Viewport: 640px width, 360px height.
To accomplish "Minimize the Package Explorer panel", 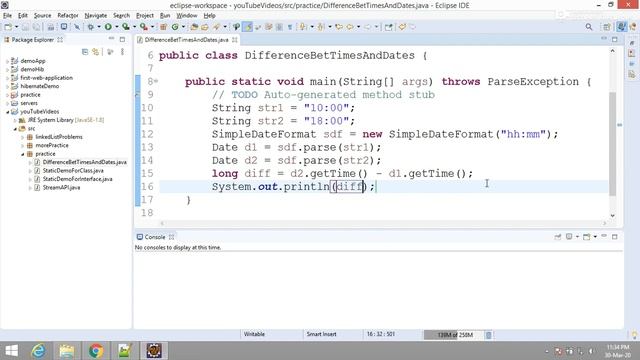I will coord(111,39).
